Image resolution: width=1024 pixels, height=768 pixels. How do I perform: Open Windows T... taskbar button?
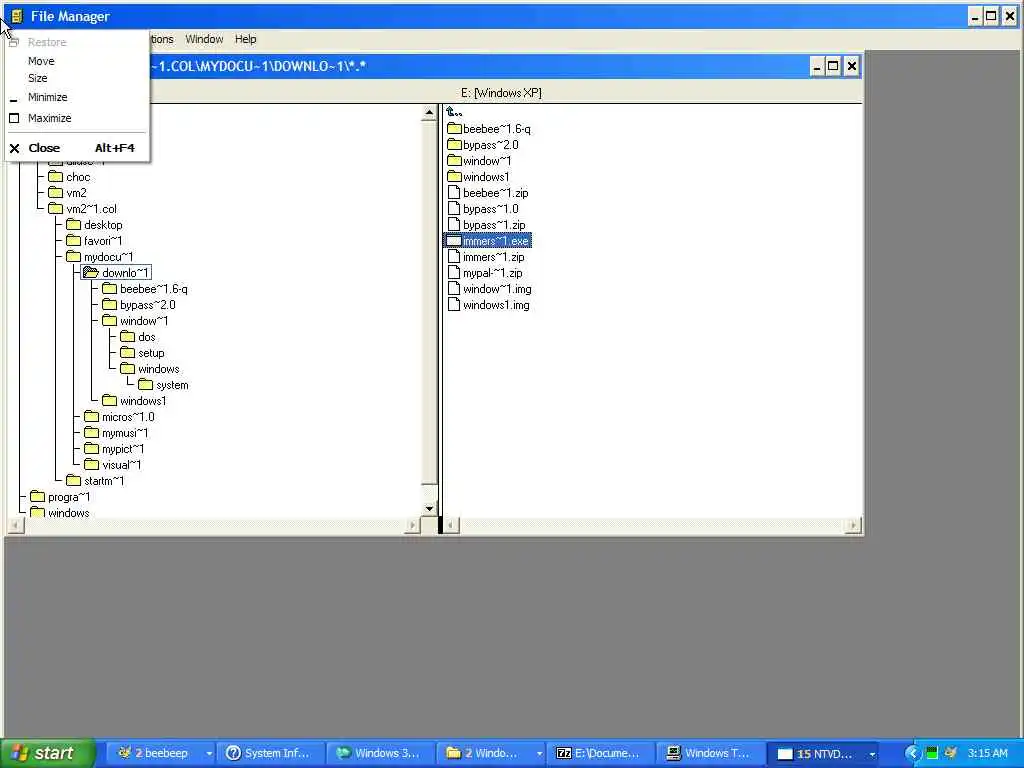click(710, 753)
